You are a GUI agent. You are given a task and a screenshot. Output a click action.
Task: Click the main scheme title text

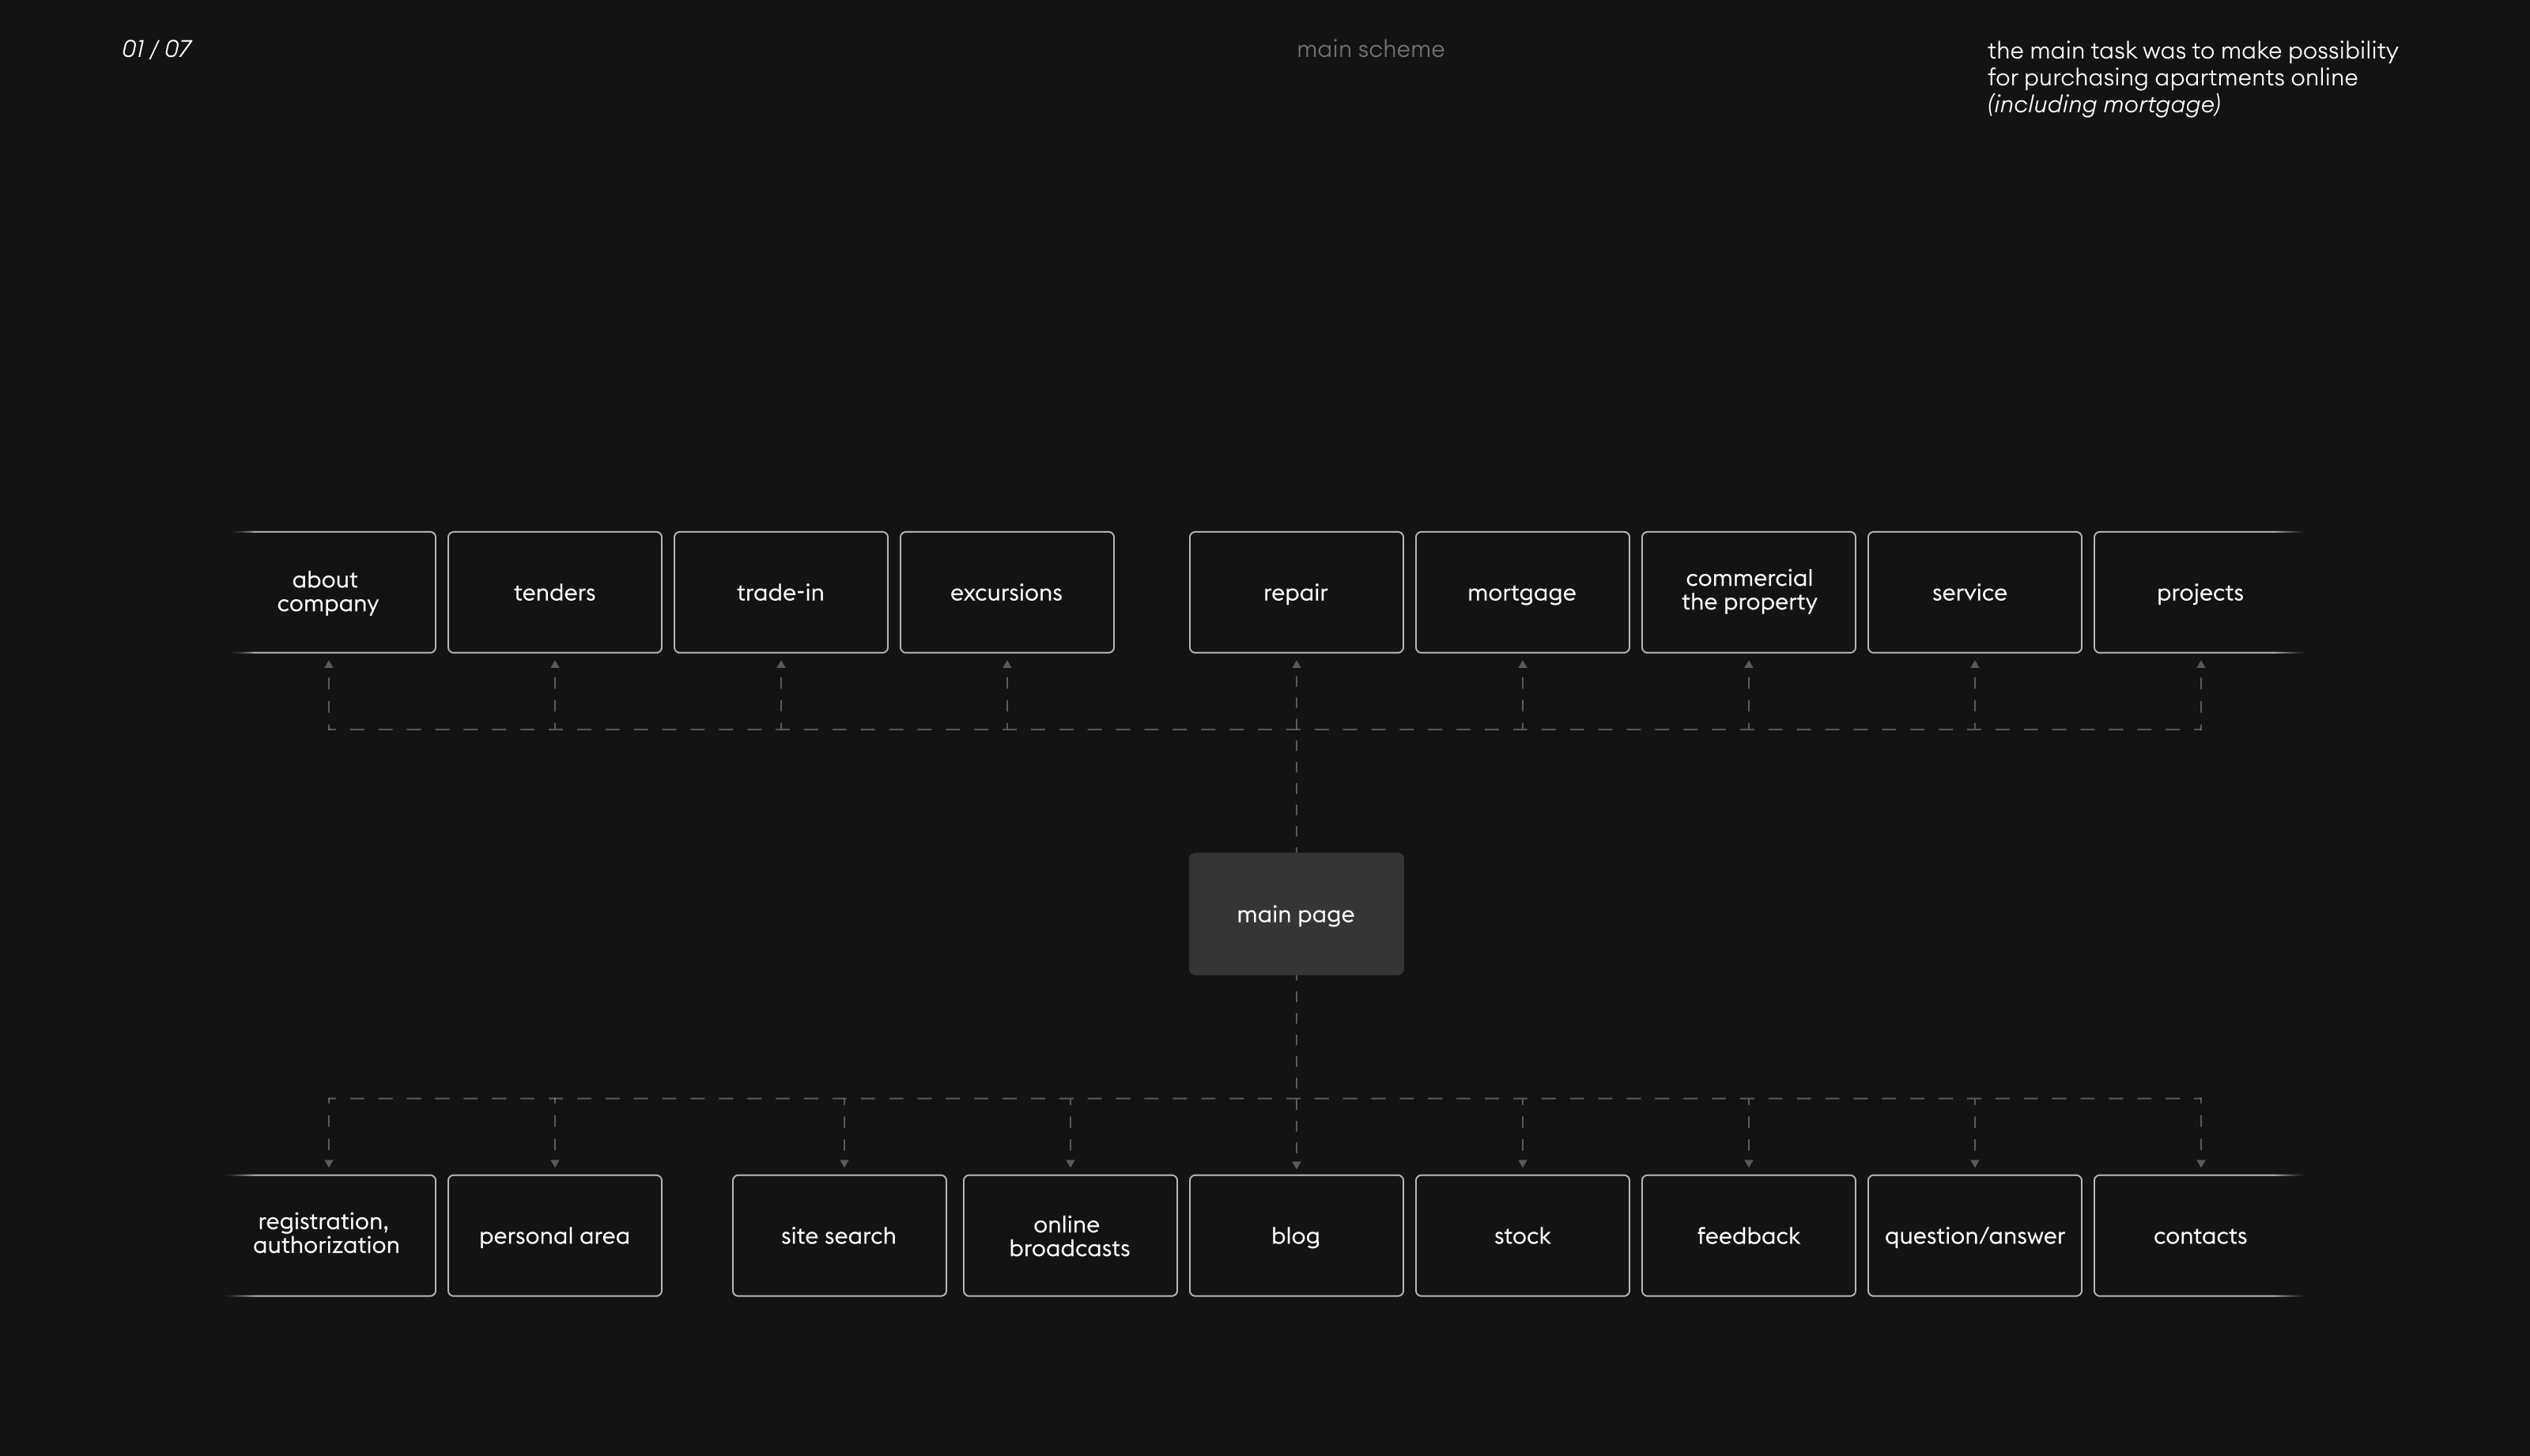[1370, 49]
